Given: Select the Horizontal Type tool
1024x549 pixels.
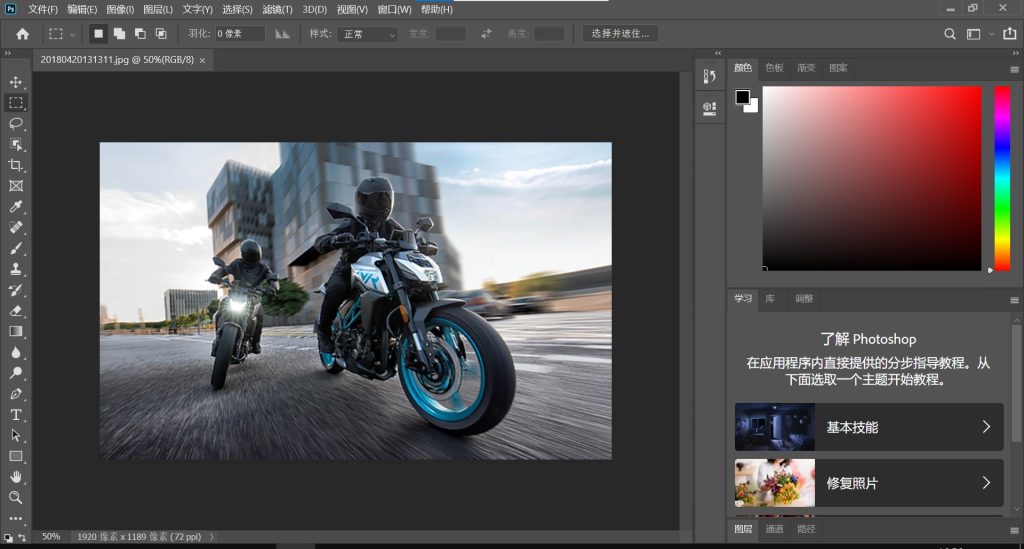Looking at the screenshot, I should (x=16, y=414).
